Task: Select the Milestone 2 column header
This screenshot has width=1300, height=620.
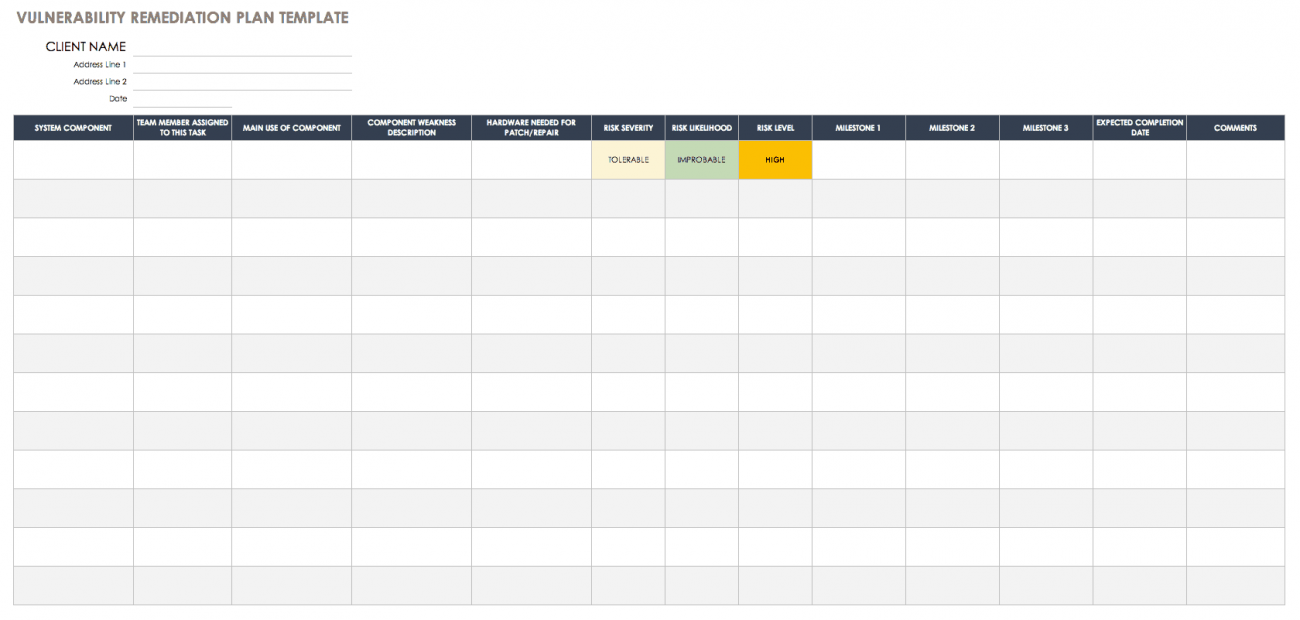Action: pyautogui.click(x=952, y=128)
